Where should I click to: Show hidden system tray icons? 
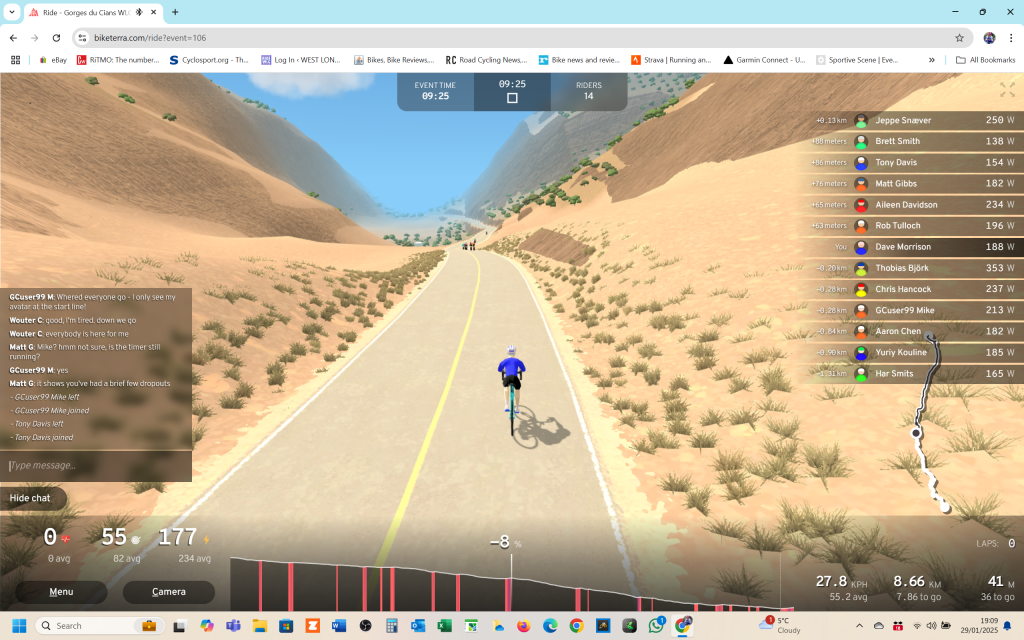[x=860, y=625]
